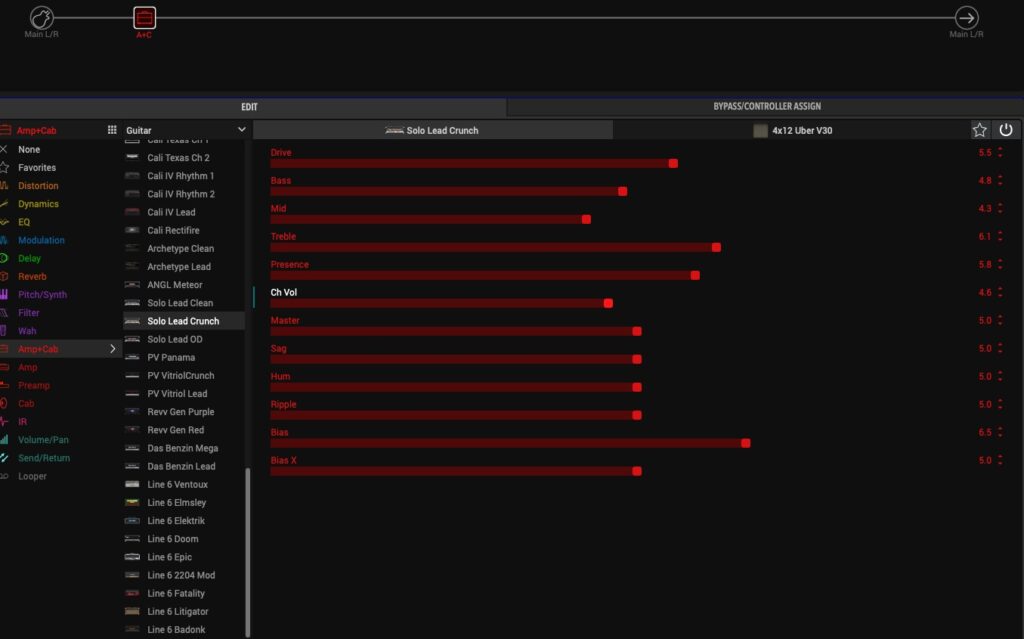Switch to the 4x12 Uber V30 cab tab
This screenshot has width=1024, height=639.
point(792,130)
